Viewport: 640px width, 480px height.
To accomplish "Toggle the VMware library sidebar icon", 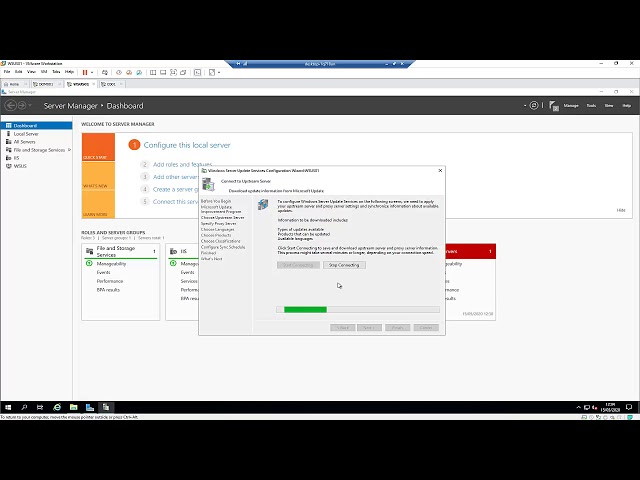I will pos(153,72).
